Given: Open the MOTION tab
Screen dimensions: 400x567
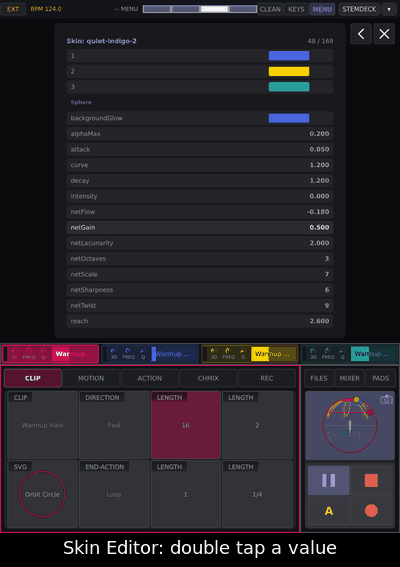Looking at the screenshot, I should pos(91,378).
